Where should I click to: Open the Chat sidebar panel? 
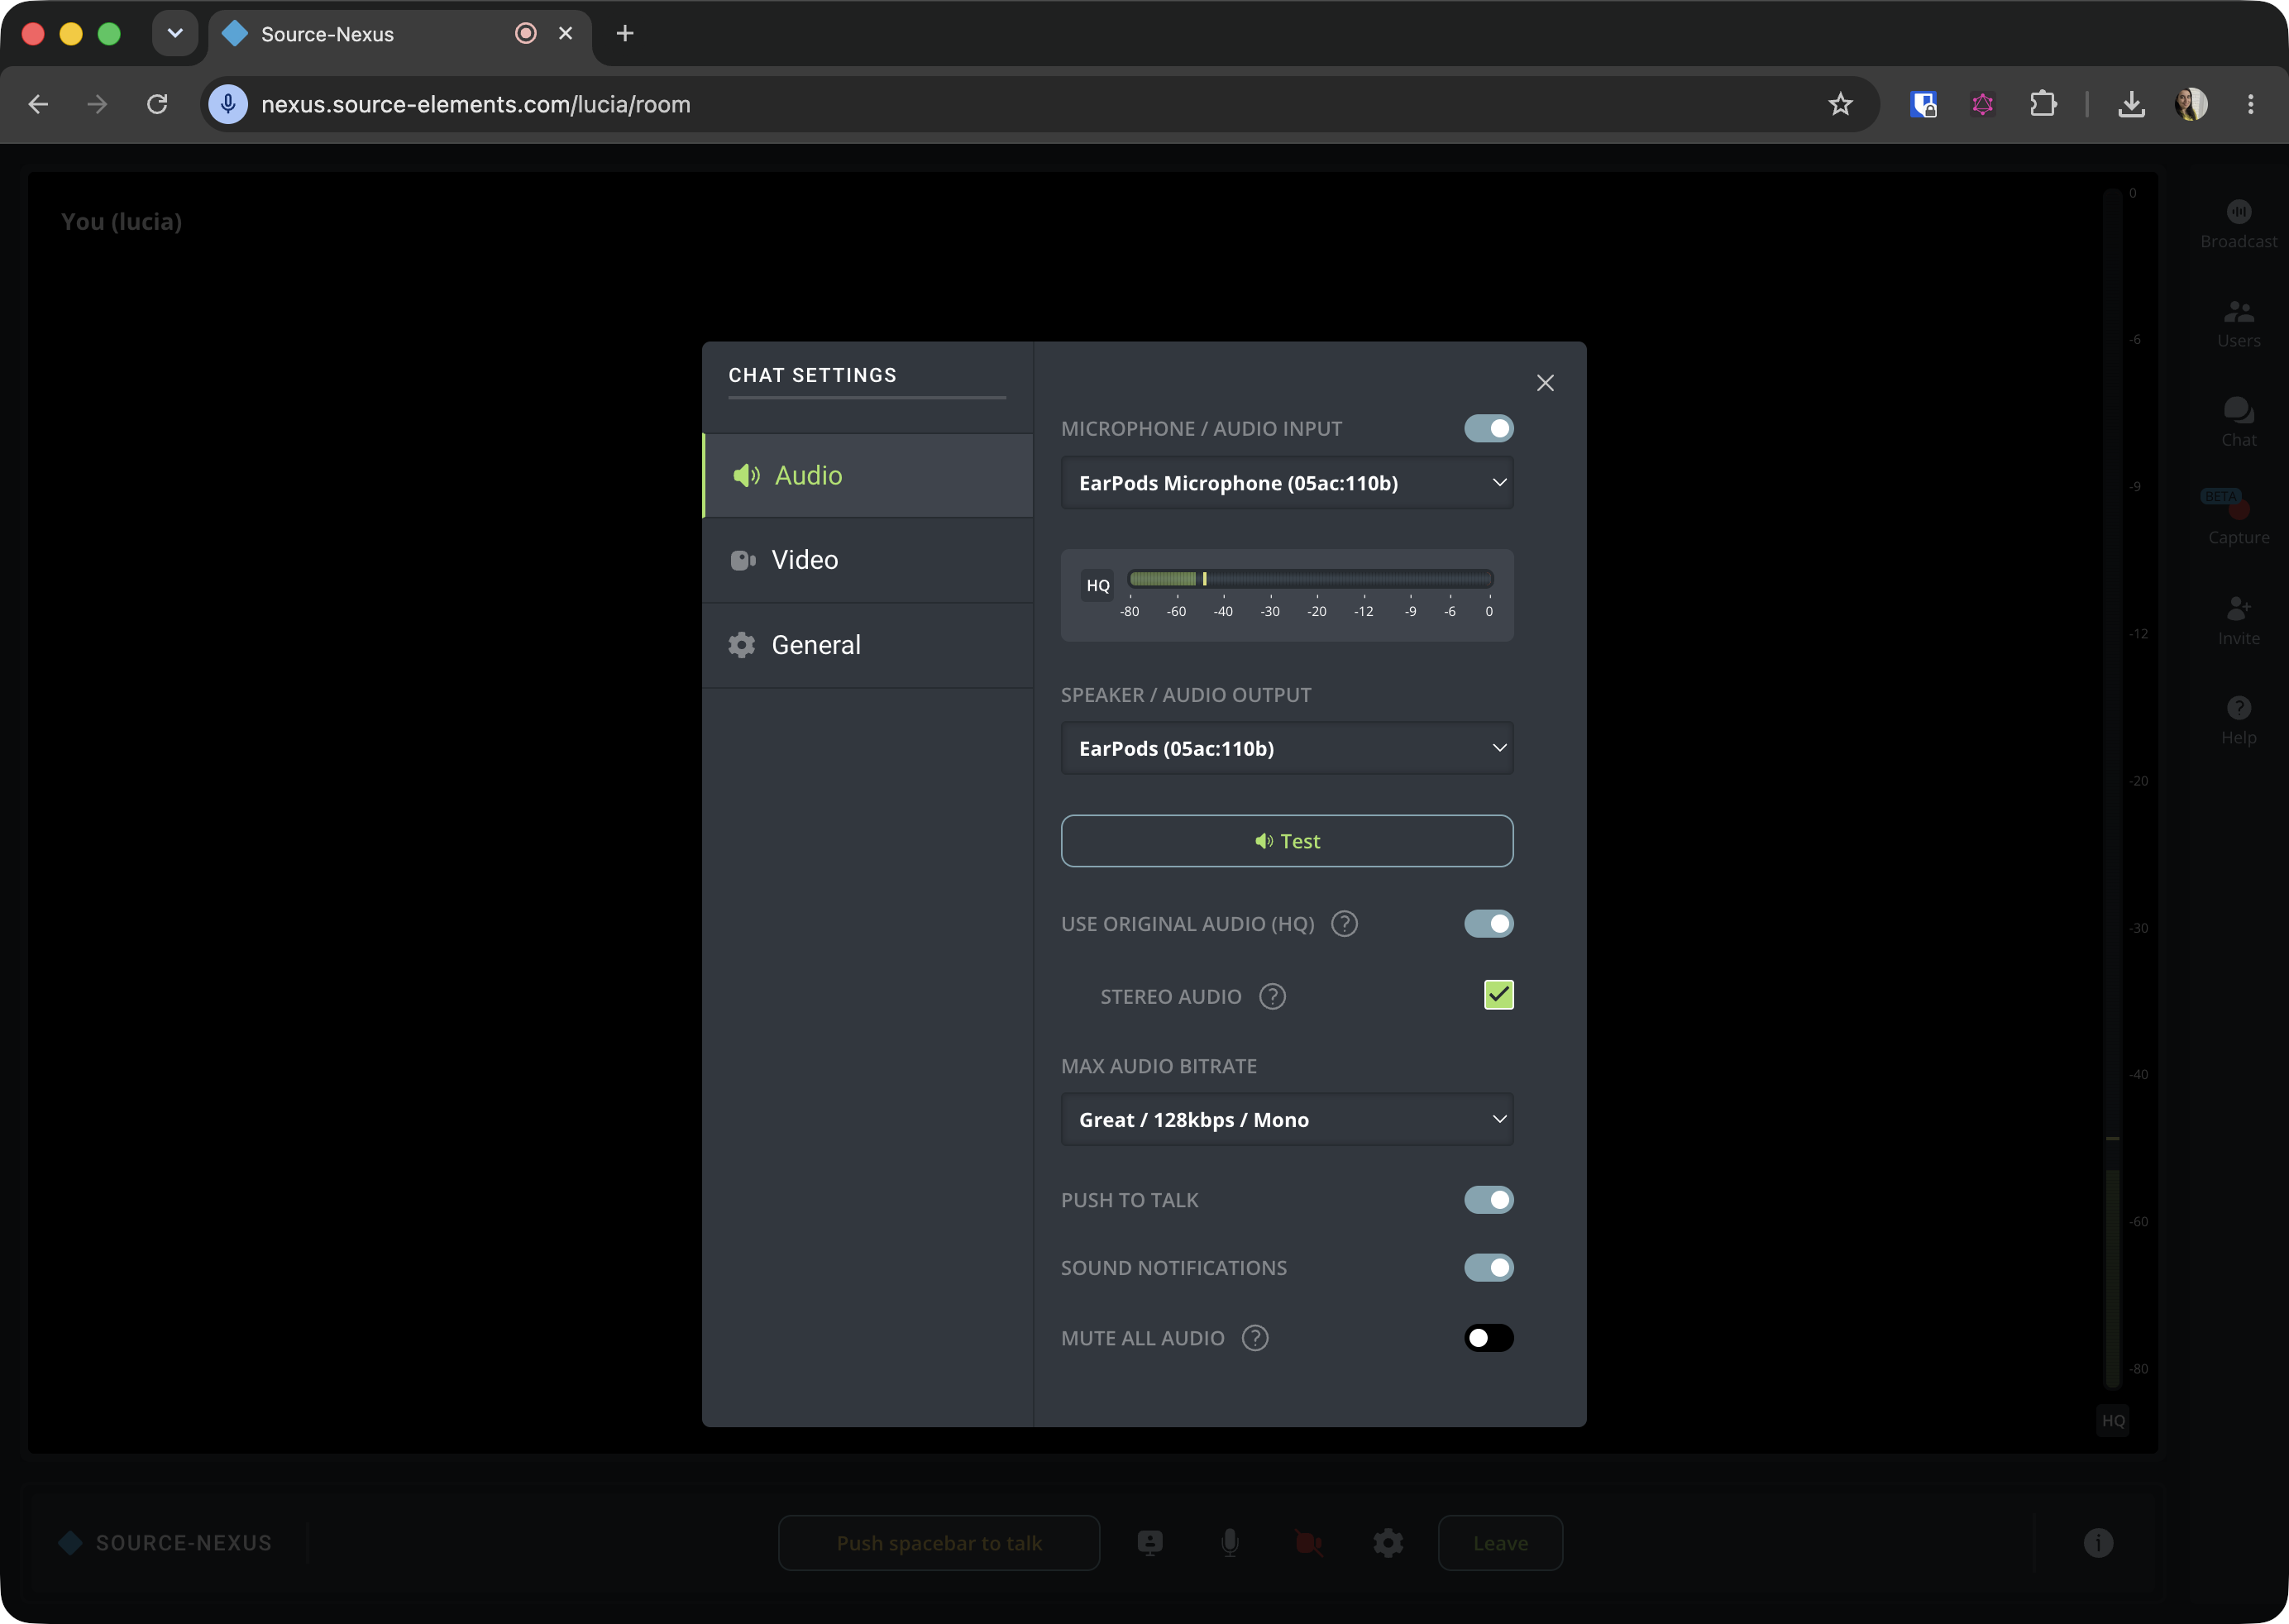tap(2238, 423)
